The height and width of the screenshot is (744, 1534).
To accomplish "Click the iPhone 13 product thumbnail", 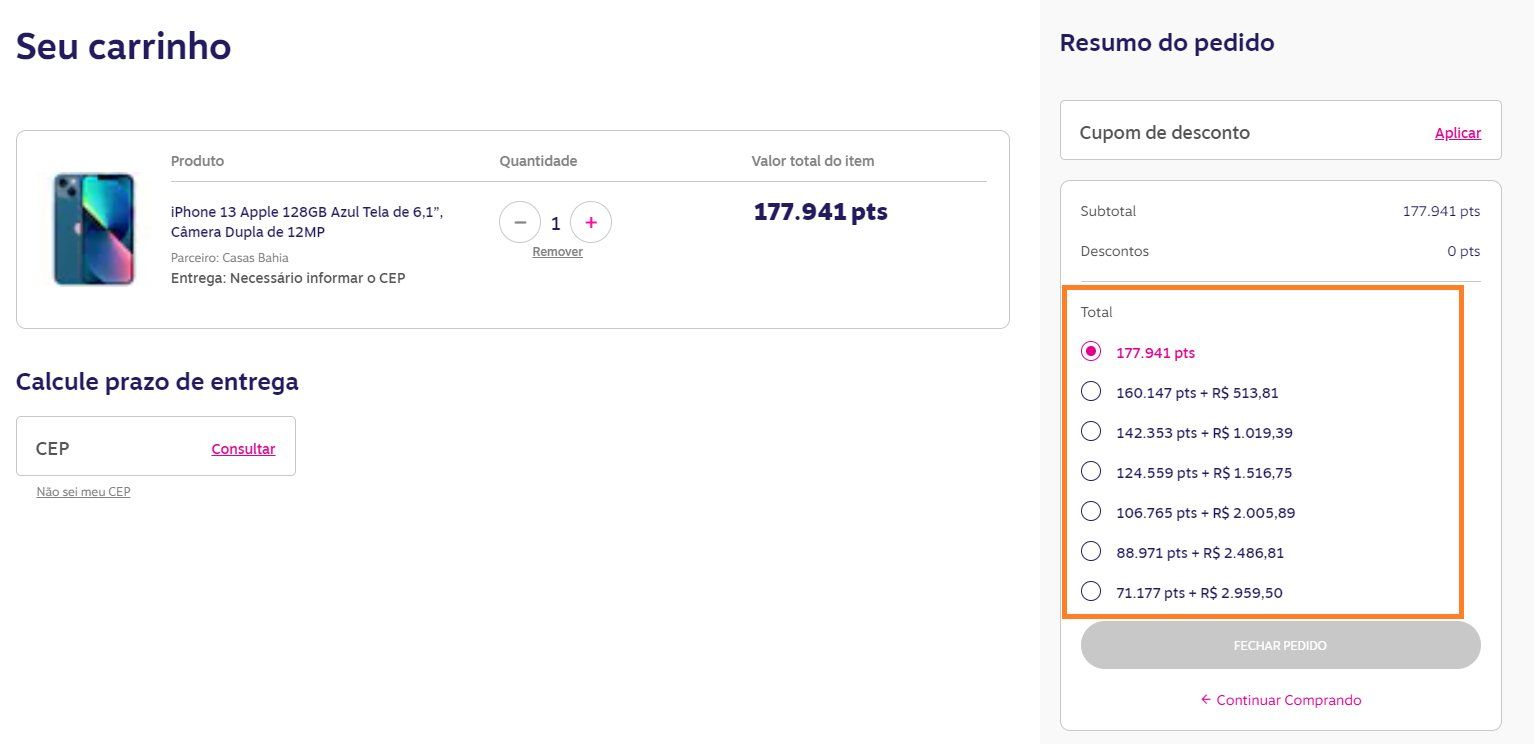I will pyautogui.click(x=94, y=229).
